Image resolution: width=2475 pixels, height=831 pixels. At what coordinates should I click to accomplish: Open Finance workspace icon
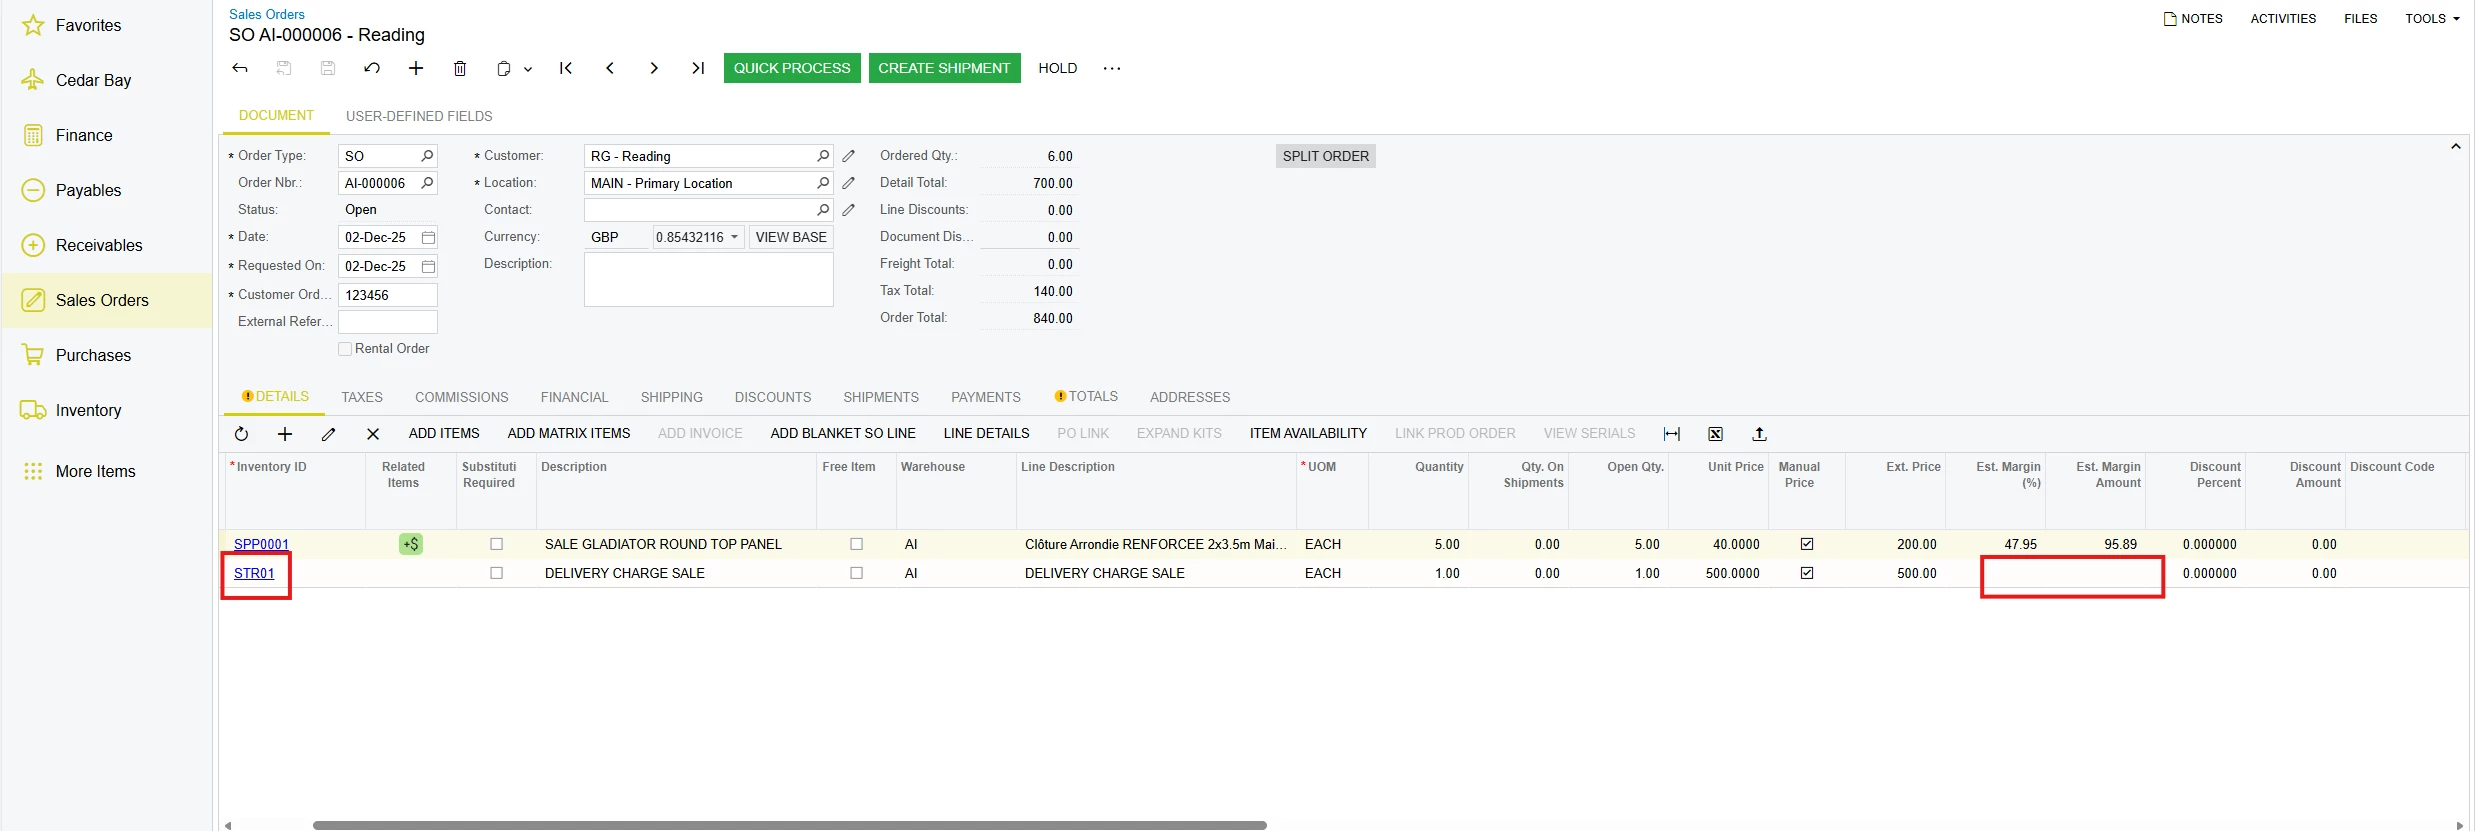point(33,135)
